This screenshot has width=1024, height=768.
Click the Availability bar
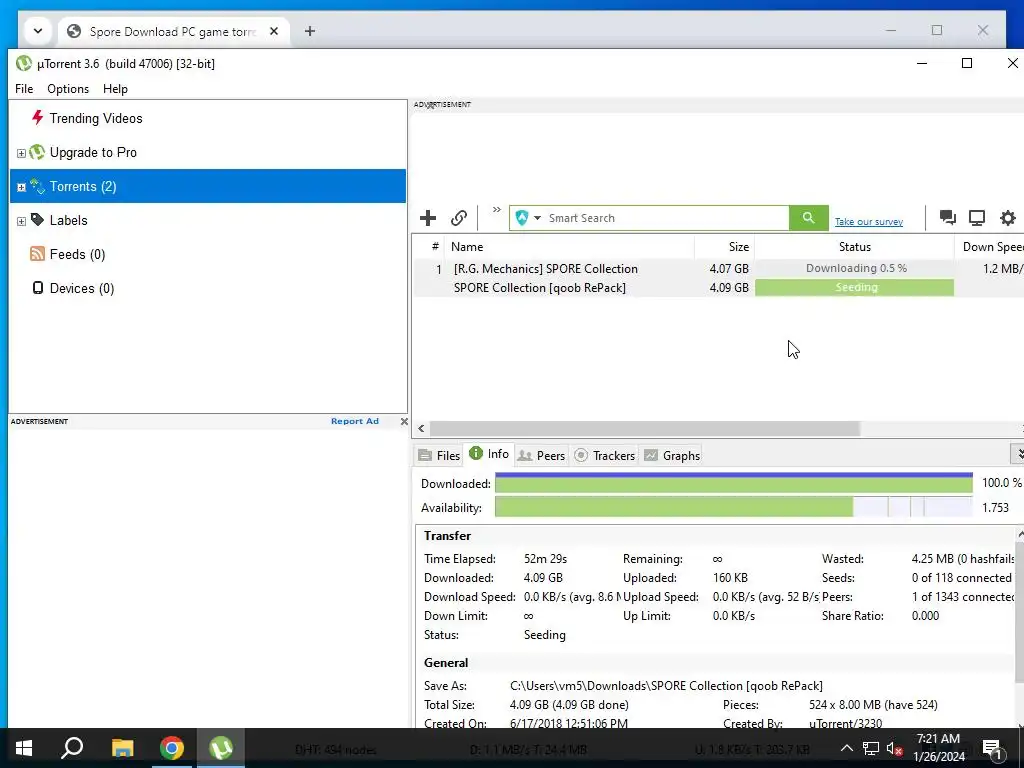733,507
